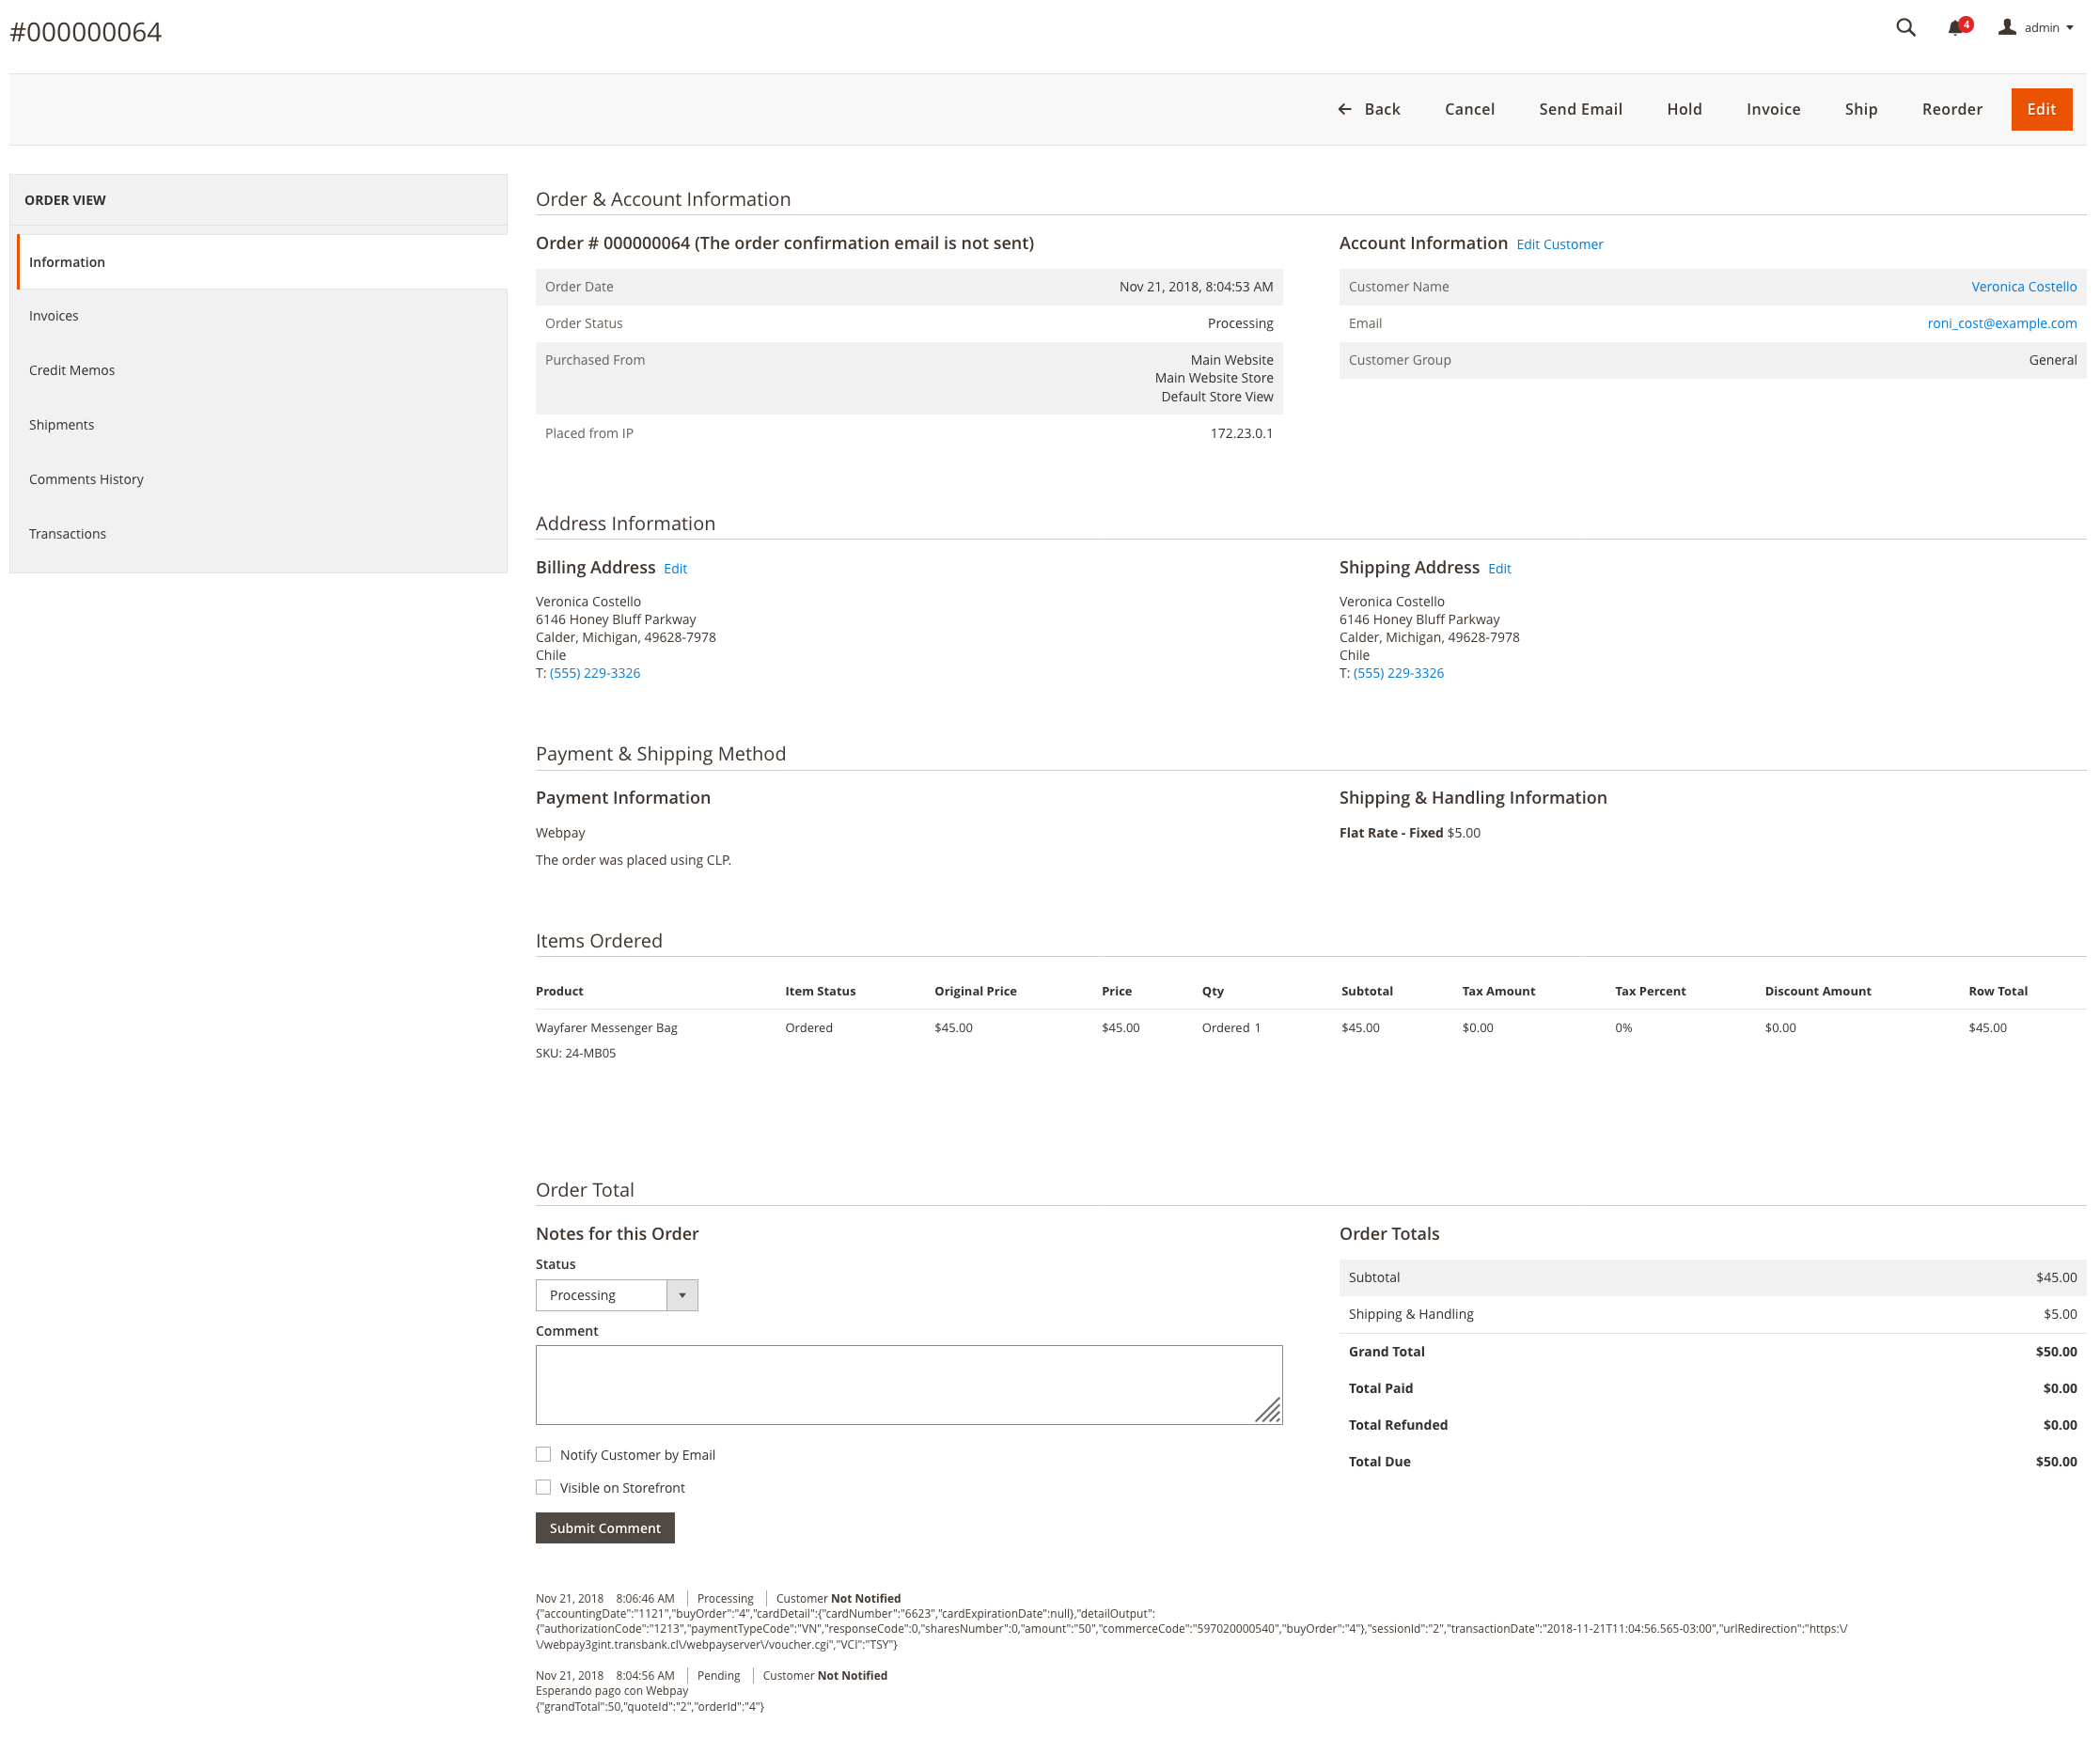Click the Back arrow button
The image size is (2100, 1754).
[x=1369, y=109]
